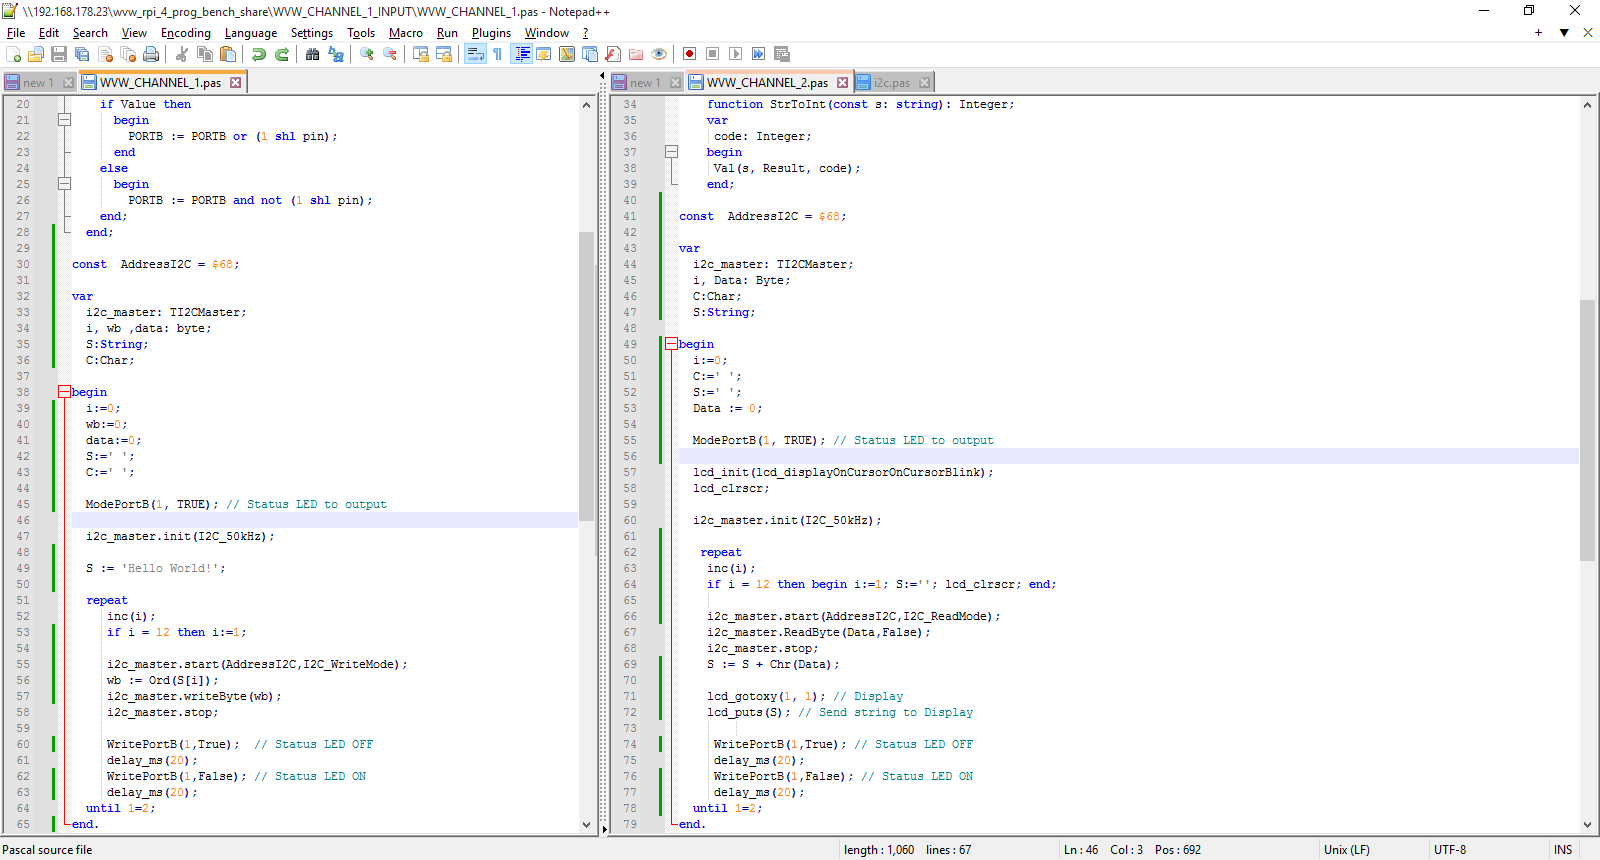The height and width of the screenshot is (860, 1600).
Task: Open the Replace dialog icon
Action: coord(336,54)
